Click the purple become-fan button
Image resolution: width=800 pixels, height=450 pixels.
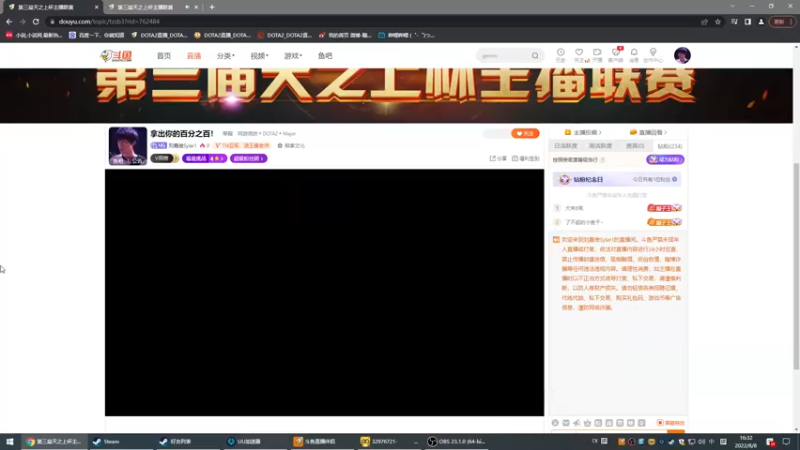pos(665,160)
